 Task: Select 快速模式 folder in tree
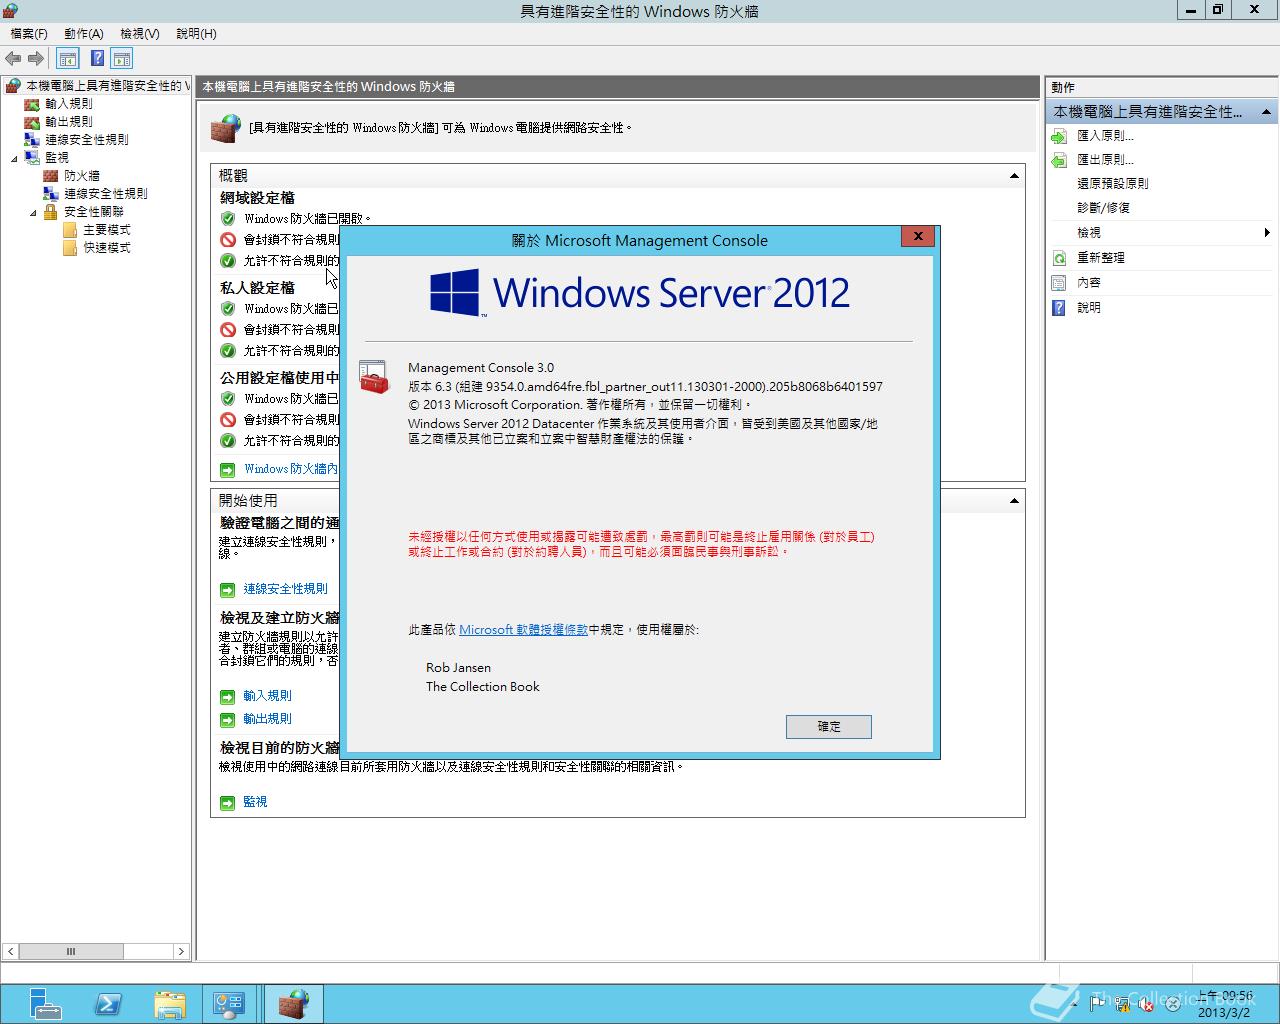(106, 248)
